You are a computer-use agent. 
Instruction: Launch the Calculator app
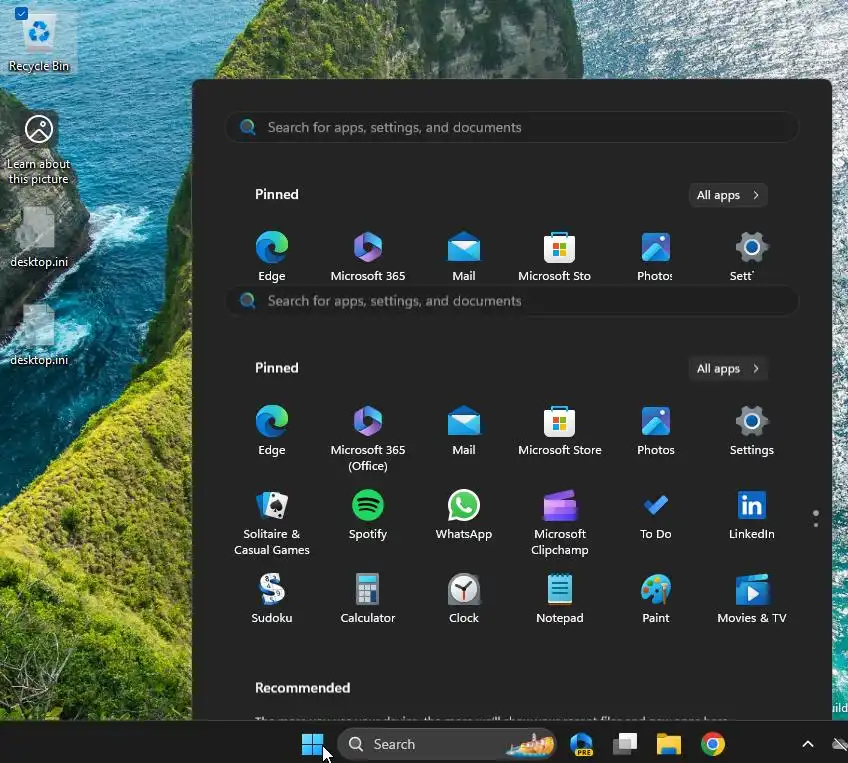tap(368, 598)
